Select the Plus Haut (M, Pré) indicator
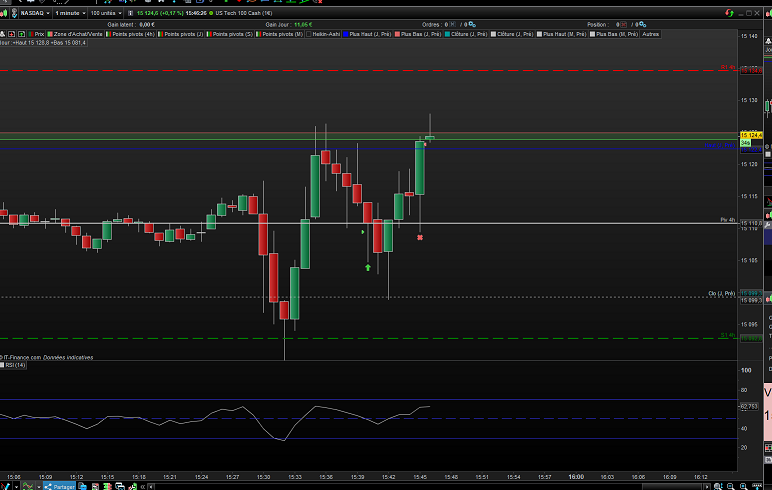772x490 pixels. point(561,34)
